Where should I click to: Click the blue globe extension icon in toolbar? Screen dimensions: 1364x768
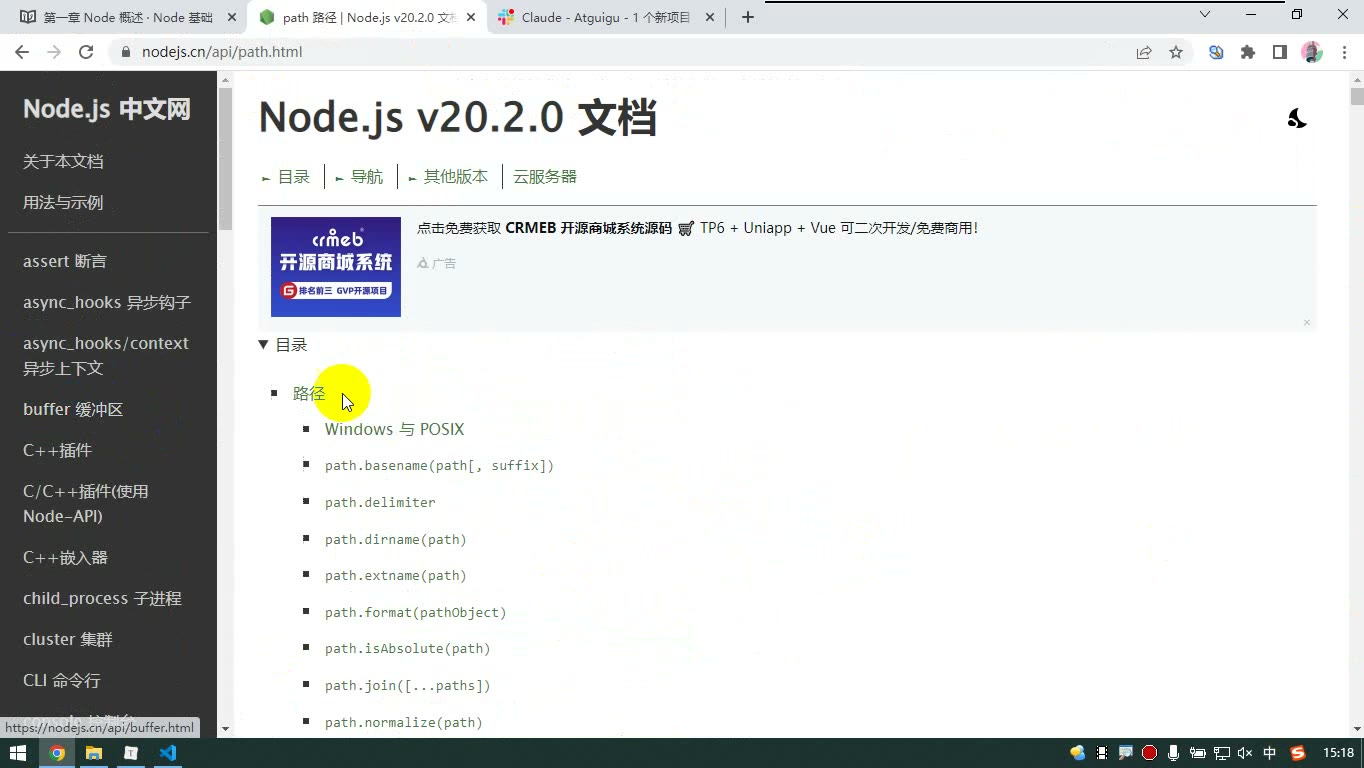(x=1216, y=52)
